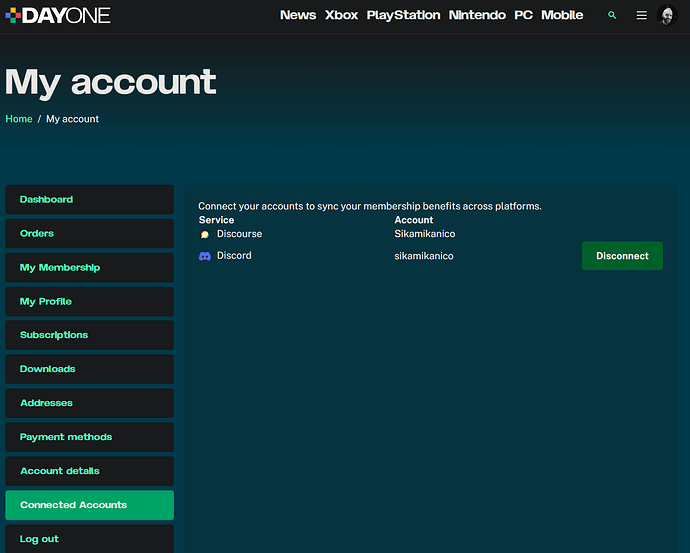View Orders in account sidebar
This screenshot has width=690, height=553.
[x=89, y=234]
